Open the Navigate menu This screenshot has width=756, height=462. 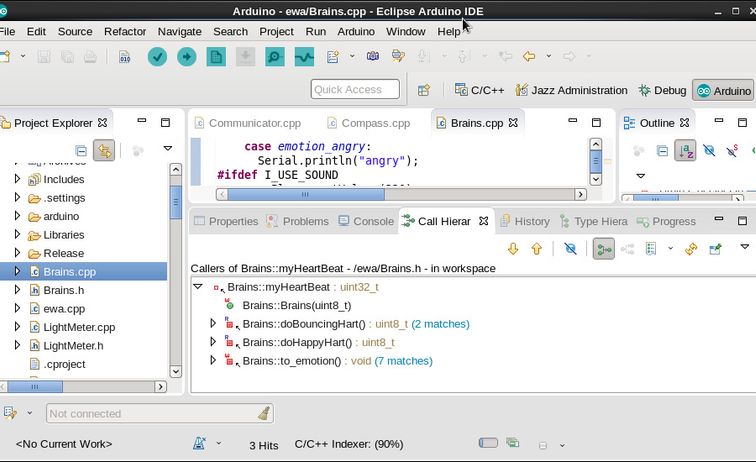[179, 31]
